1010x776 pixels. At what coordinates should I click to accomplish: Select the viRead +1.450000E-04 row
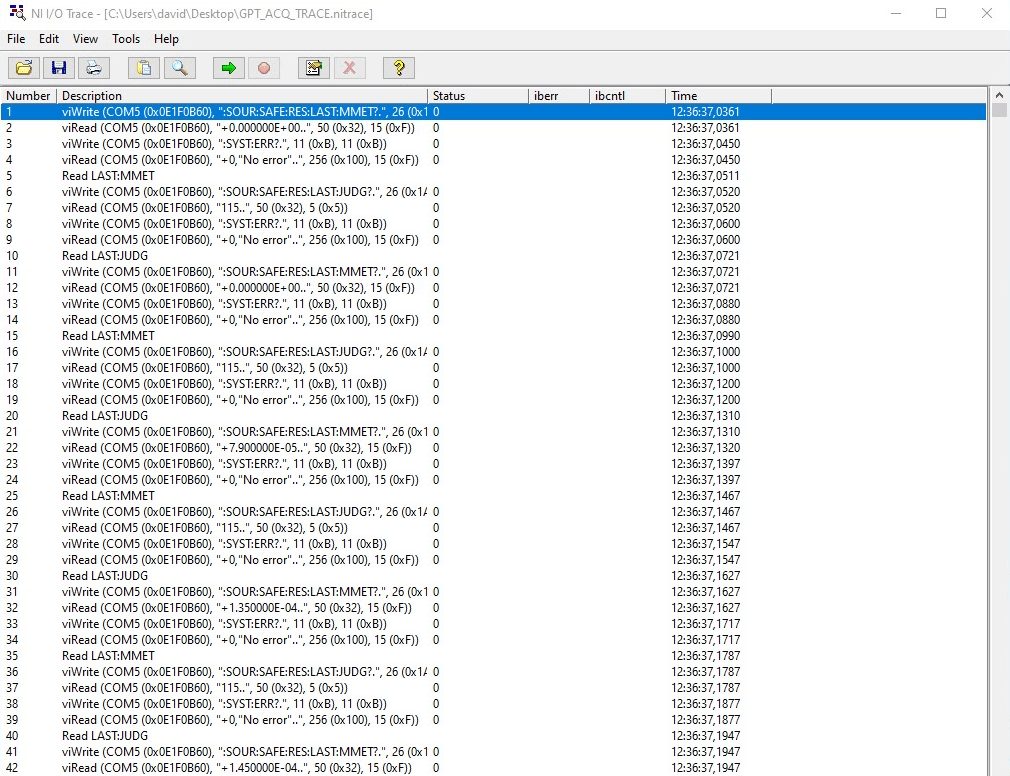[493, 768]
